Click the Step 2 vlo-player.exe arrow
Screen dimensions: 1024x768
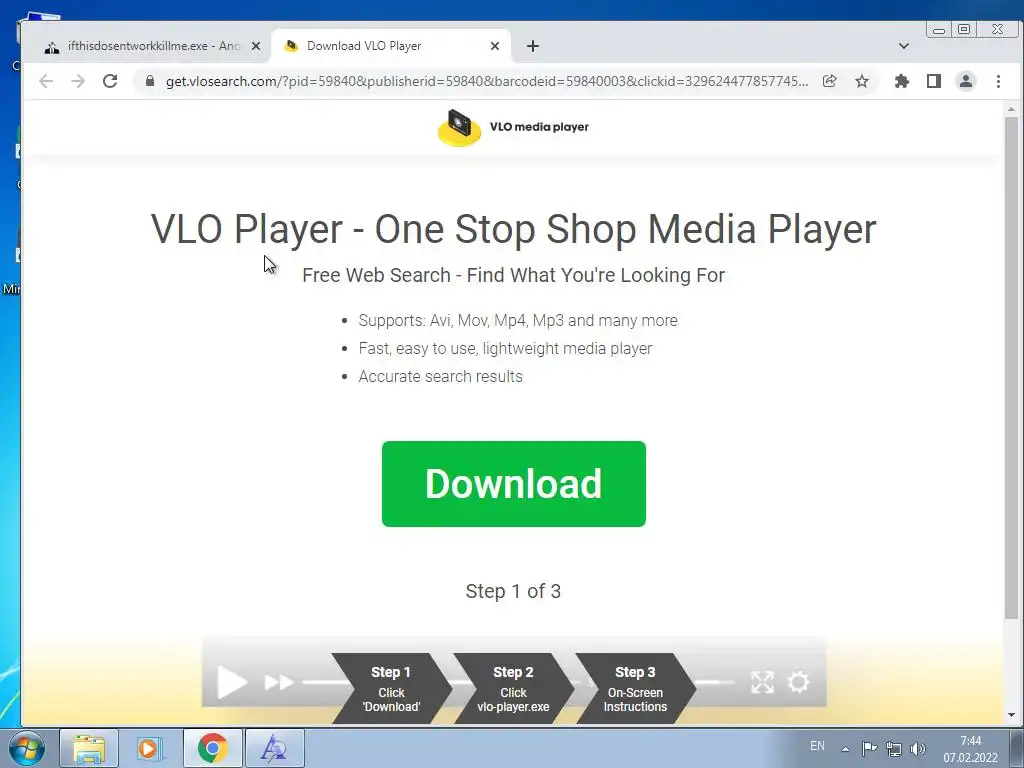513,689
